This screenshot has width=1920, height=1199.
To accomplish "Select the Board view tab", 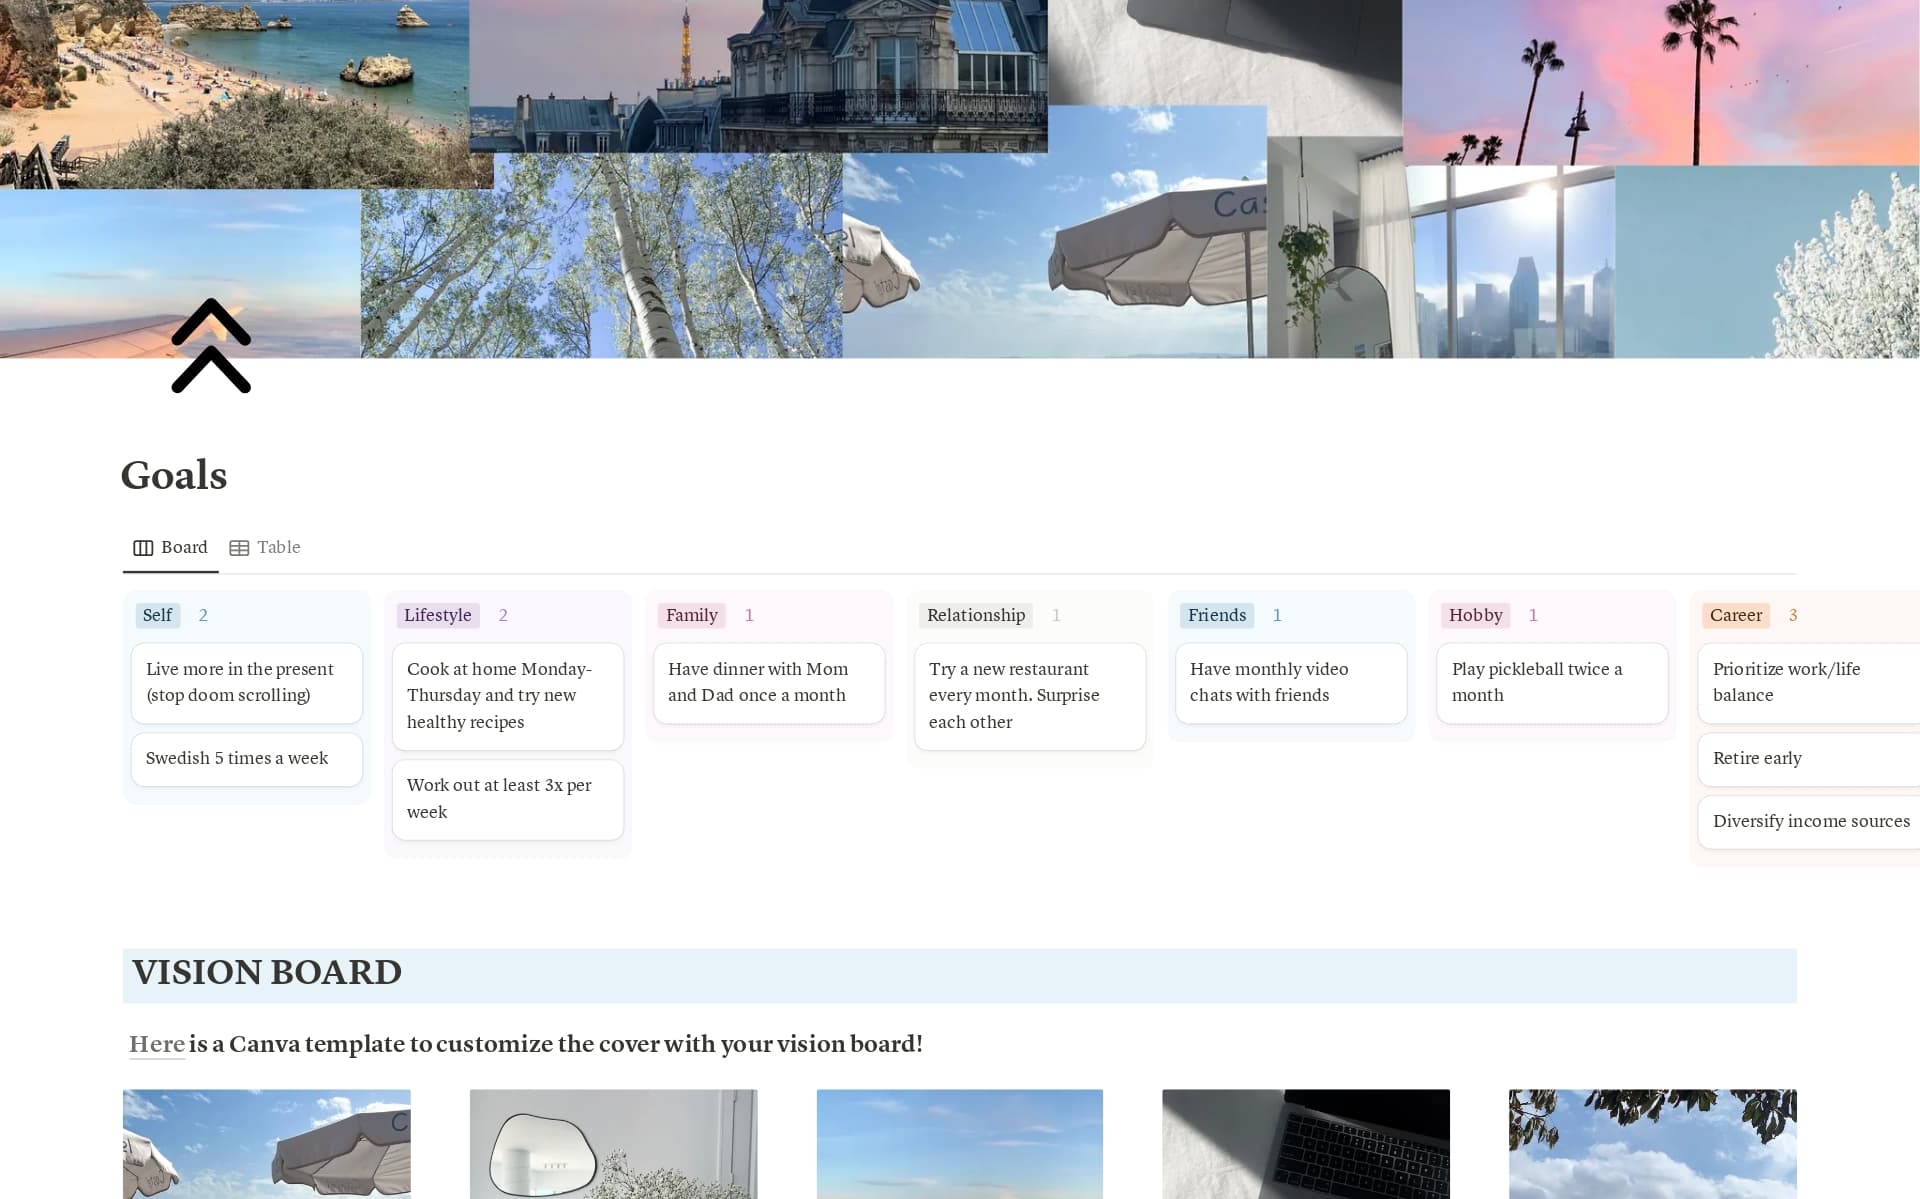I will [184, 547].
